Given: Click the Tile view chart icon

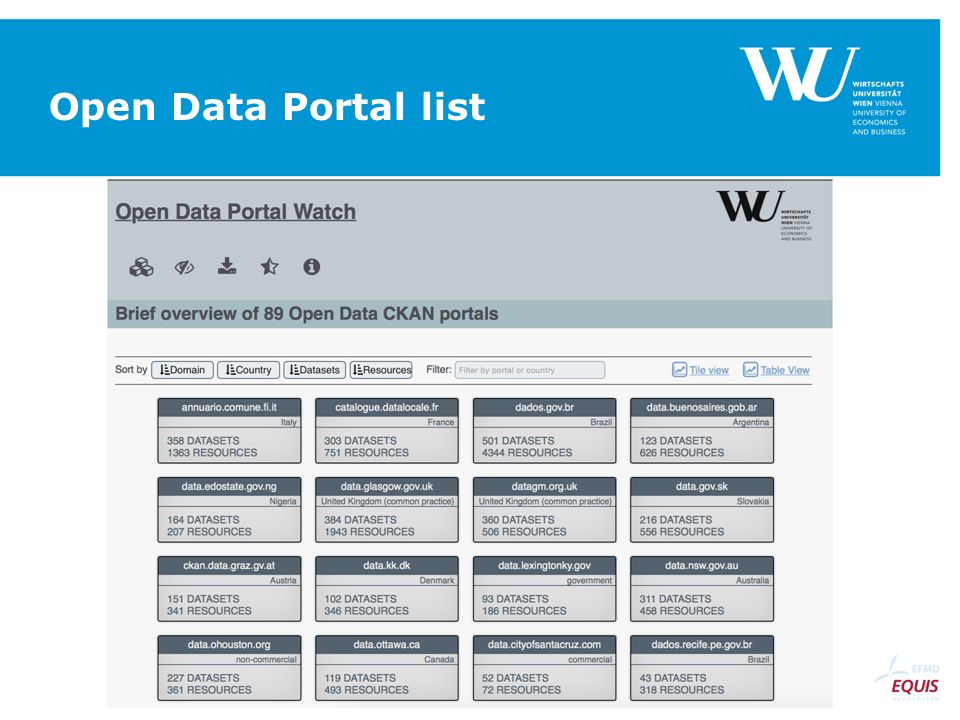Looking at the screenshot, I should coord(680,370).
